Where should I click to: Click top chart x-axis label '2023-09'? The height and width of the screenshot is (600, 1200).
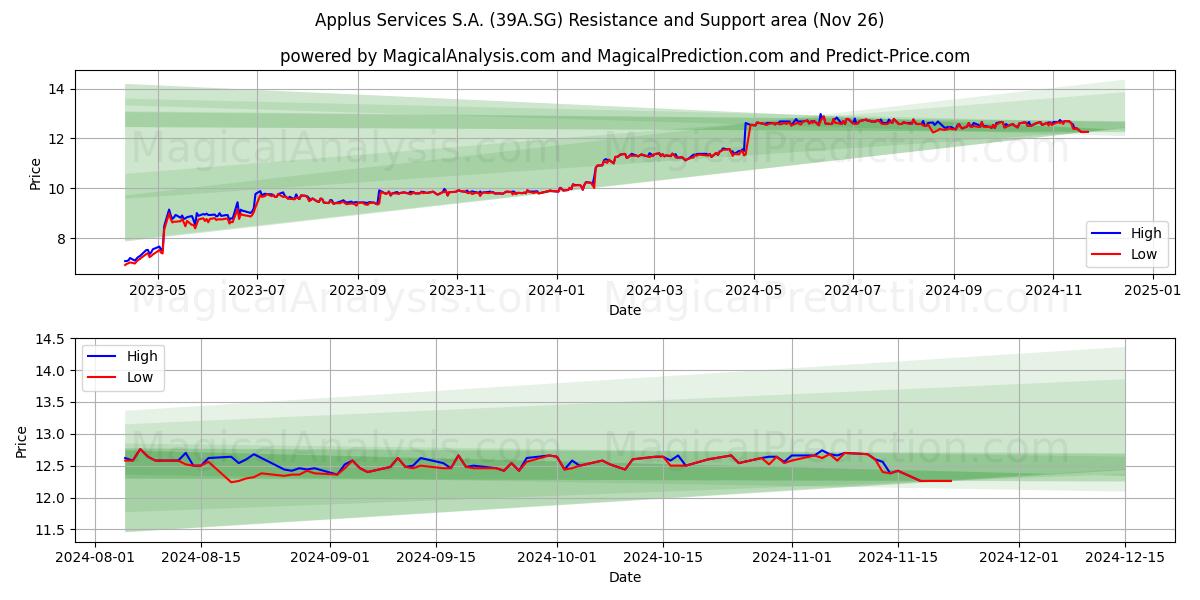point(358,291)
